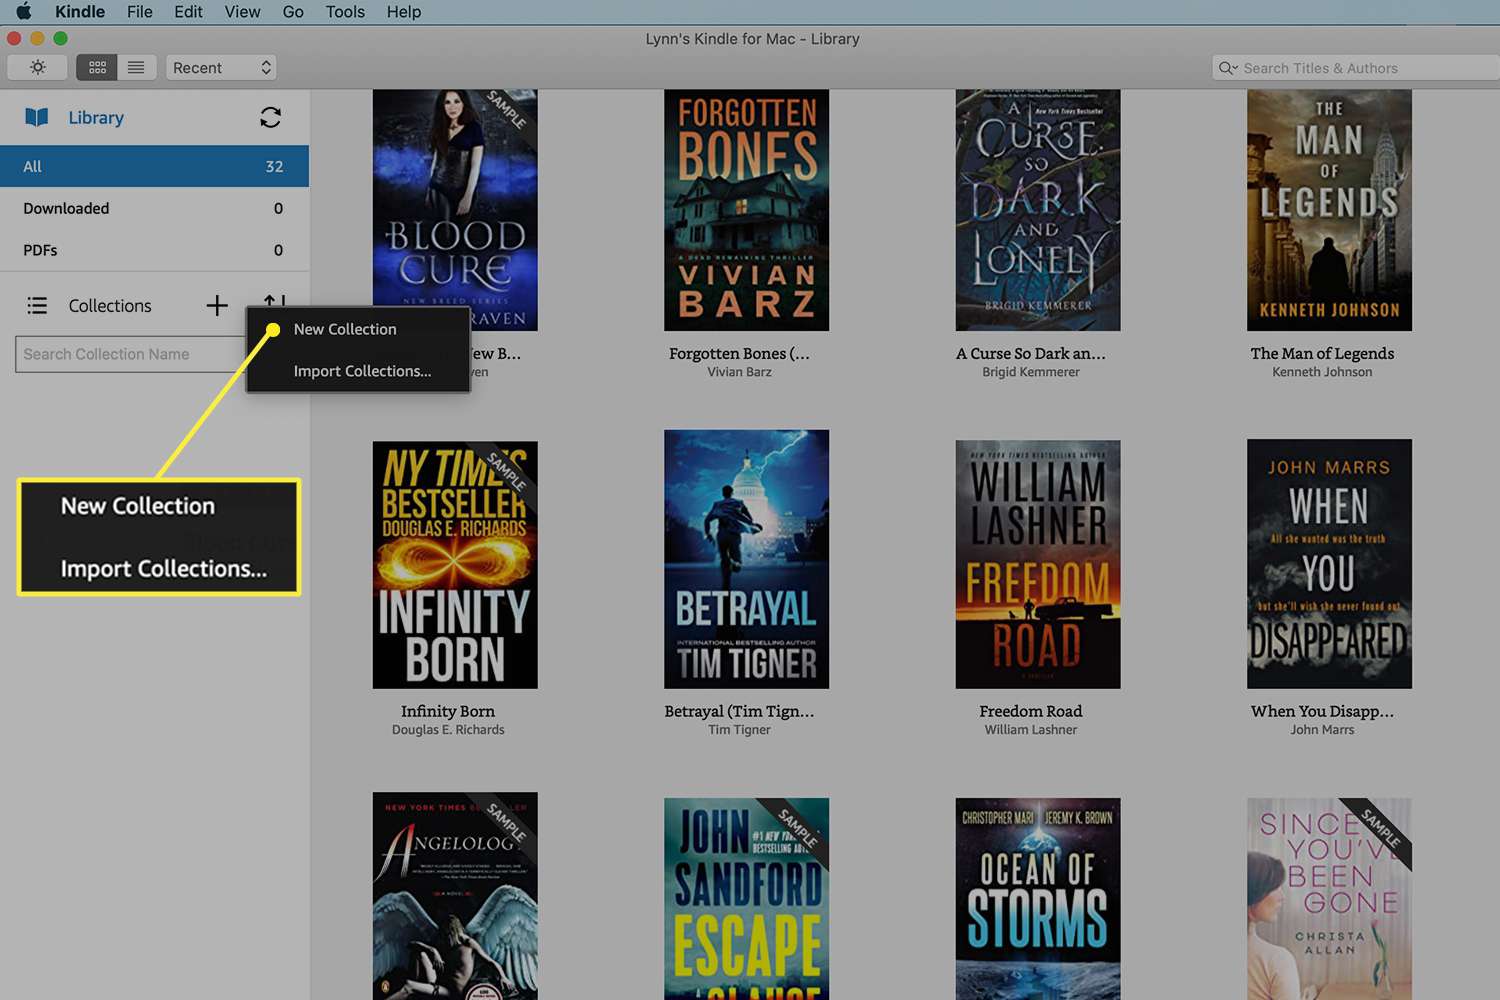
Task: Select the PDFs filter
Action: coord(154,250)
